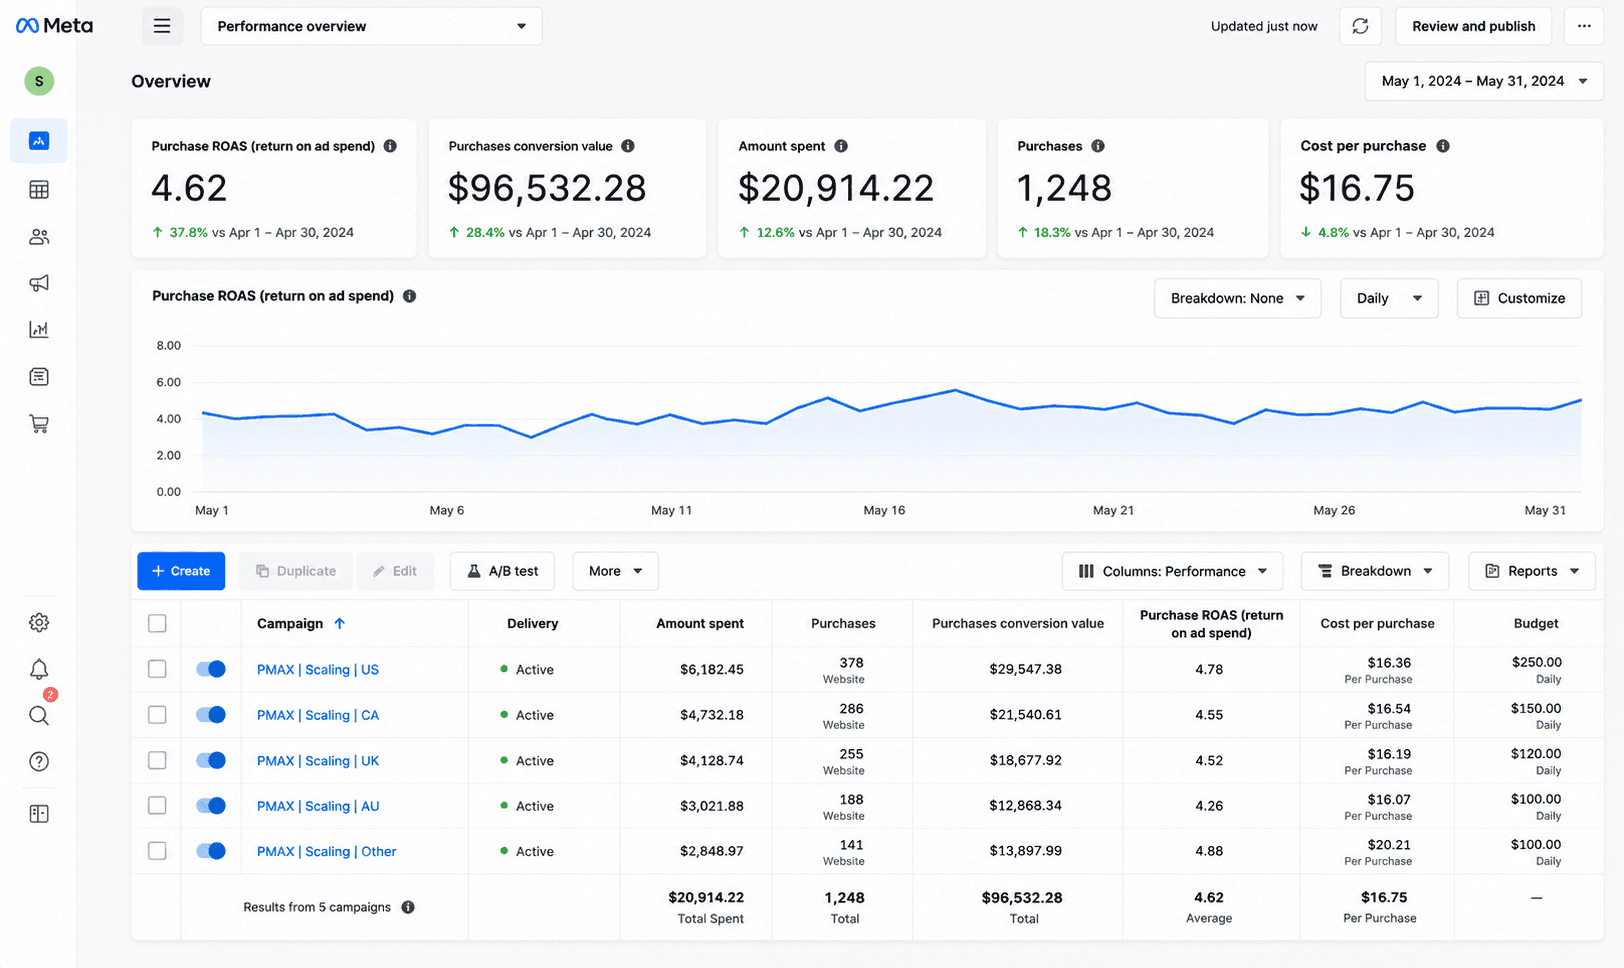Open the Reports dropdown
Screen dimensions: 1624x968
click(1531, 571)
